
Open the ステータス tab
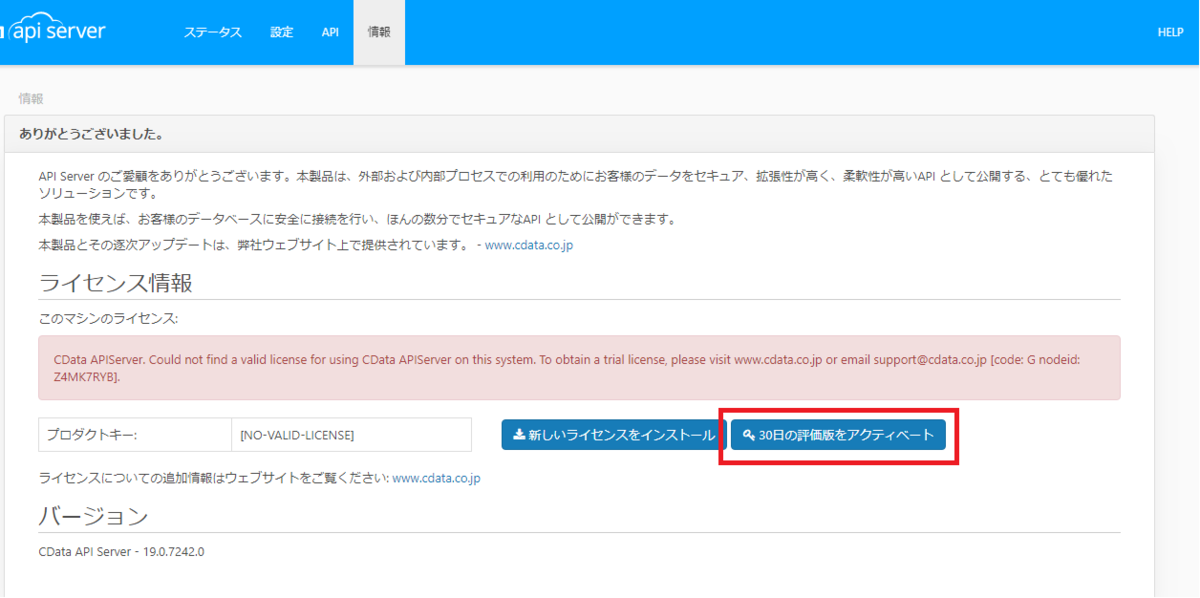click(x=212, y=32)
